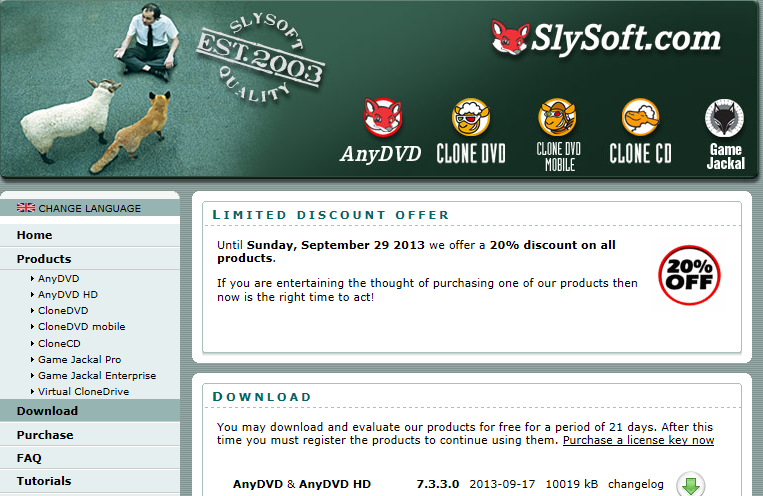Click the SlySoft Est. 2003 Quality stamp
The image size is (763, 496).
(x=261, y=57)
